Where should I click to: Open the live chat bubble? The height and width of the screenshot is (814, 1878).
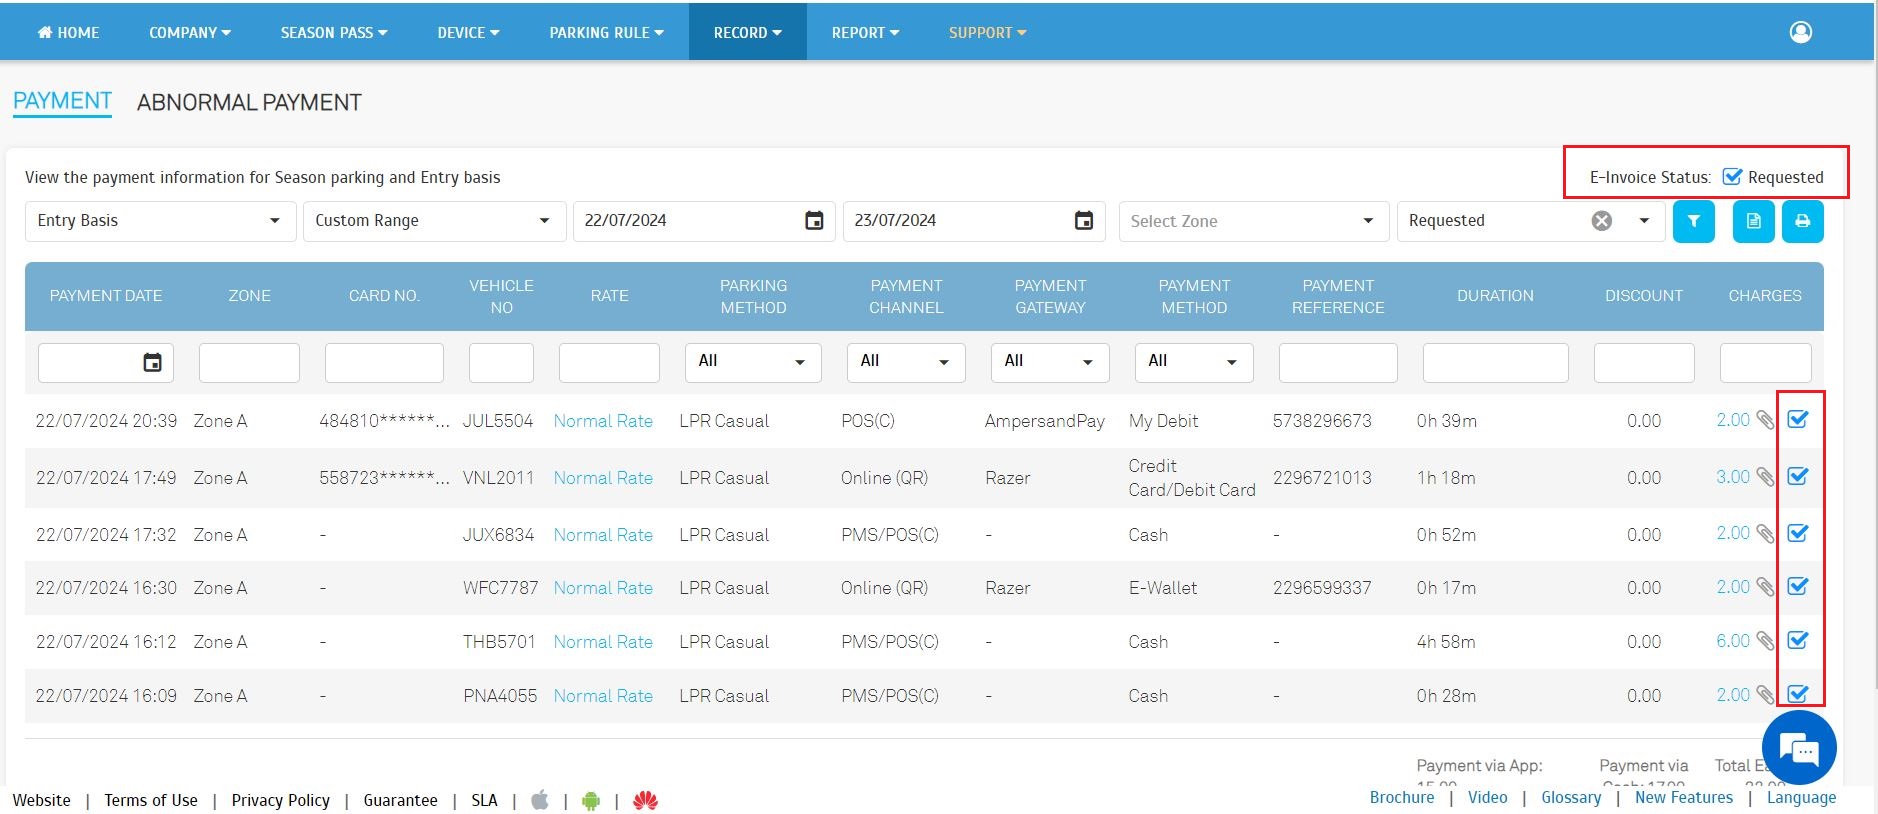1799,748
